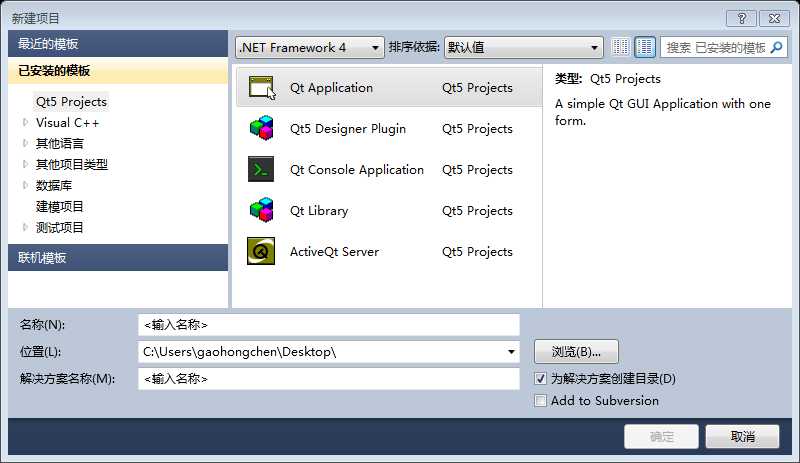Focus the 解决方案名称 input field
The height and width of the screenshot is (463, 800).
click(x=329, y=379)
